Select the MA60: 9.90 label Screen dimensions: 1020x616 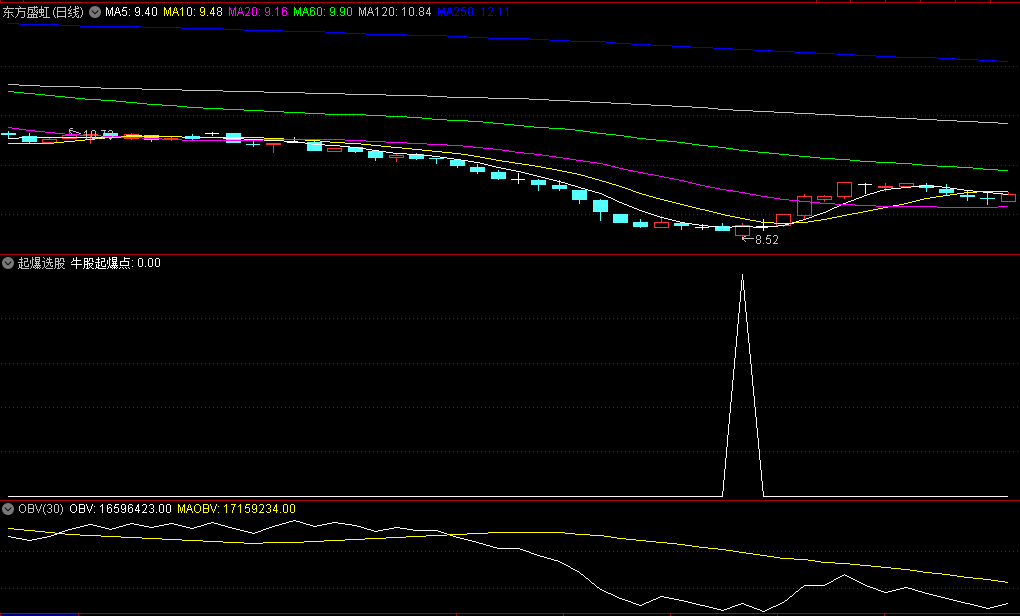pos(323,12)
